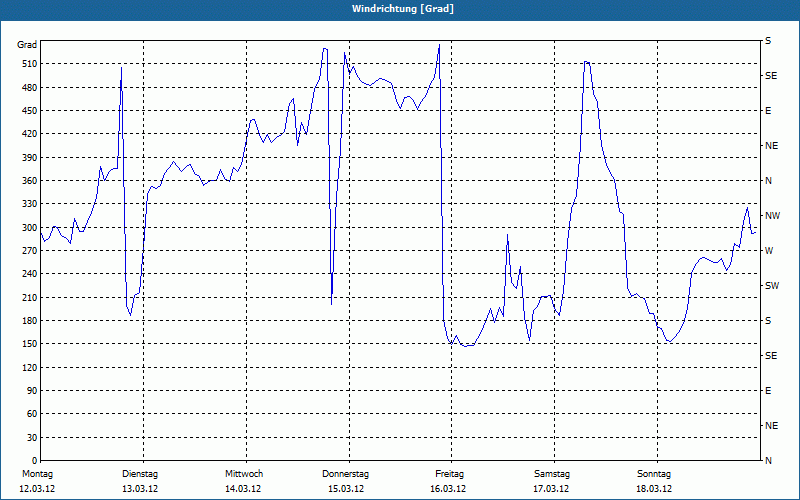
Task: Select the 'Mittwoch' day label
Action: [x=244, y=474]
